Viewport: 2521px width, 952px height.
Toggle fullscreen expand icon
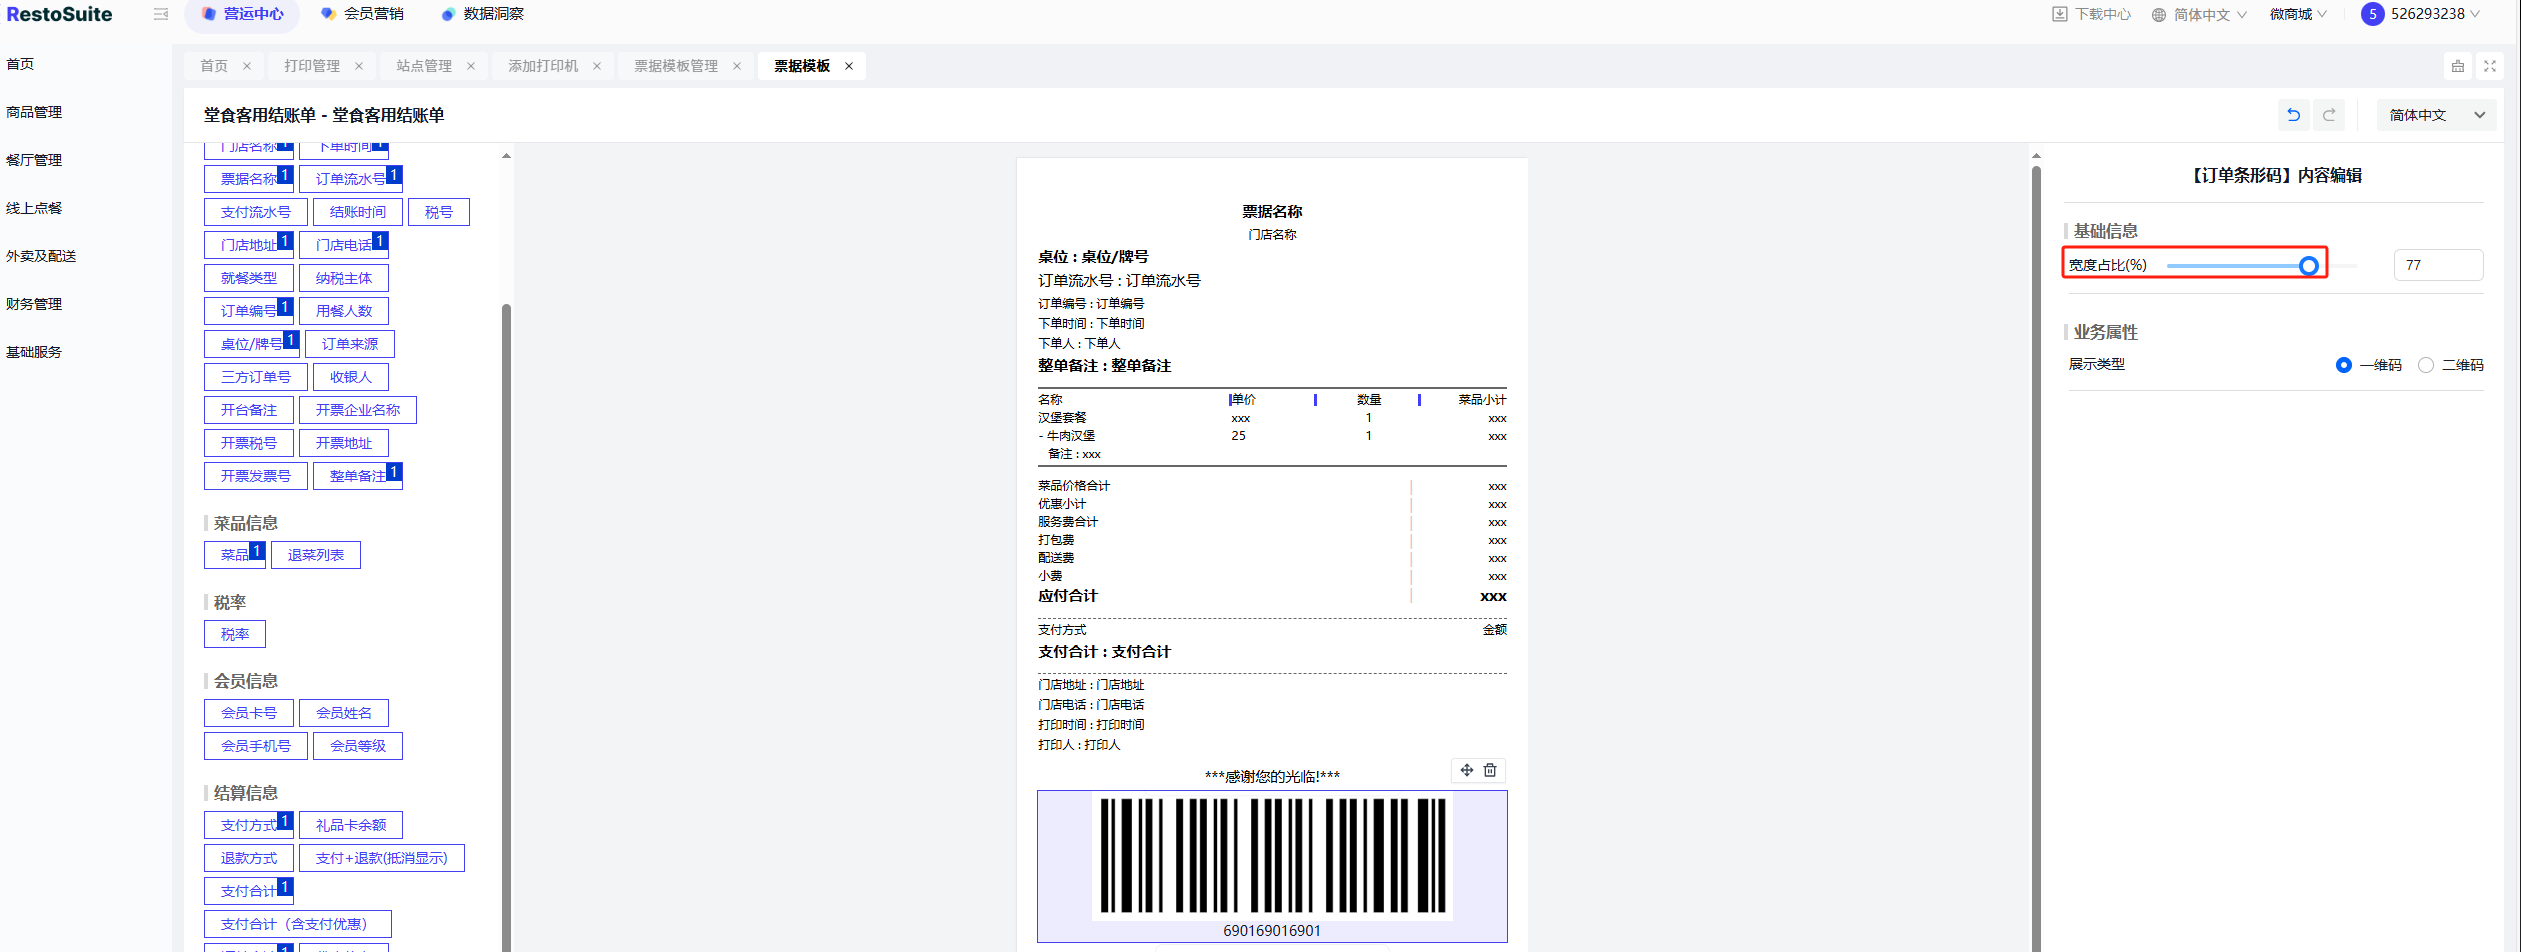pos(2490,66)
